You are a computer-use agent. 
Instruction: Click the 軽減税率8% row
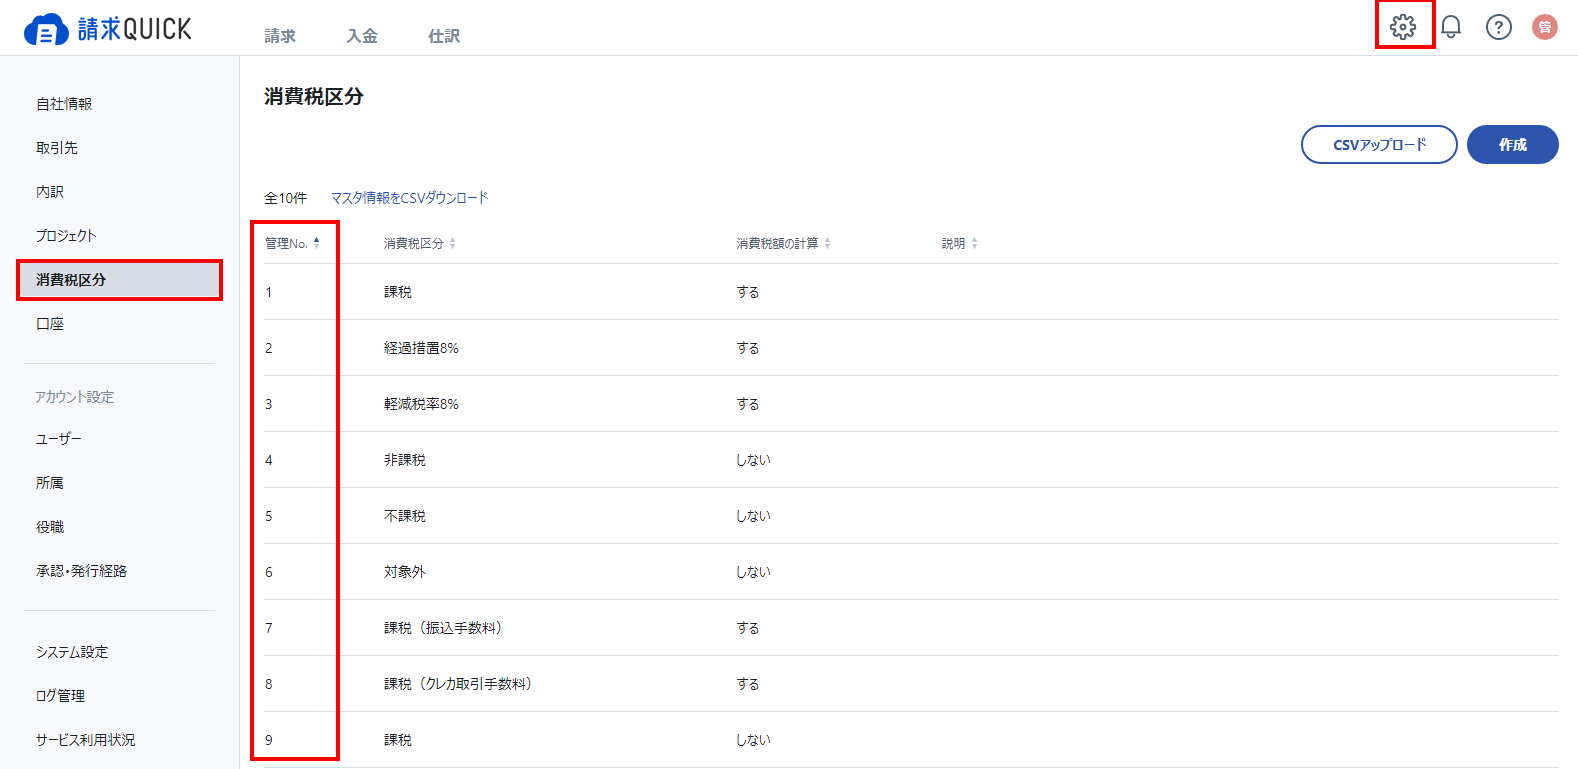(x=911, y=404)
